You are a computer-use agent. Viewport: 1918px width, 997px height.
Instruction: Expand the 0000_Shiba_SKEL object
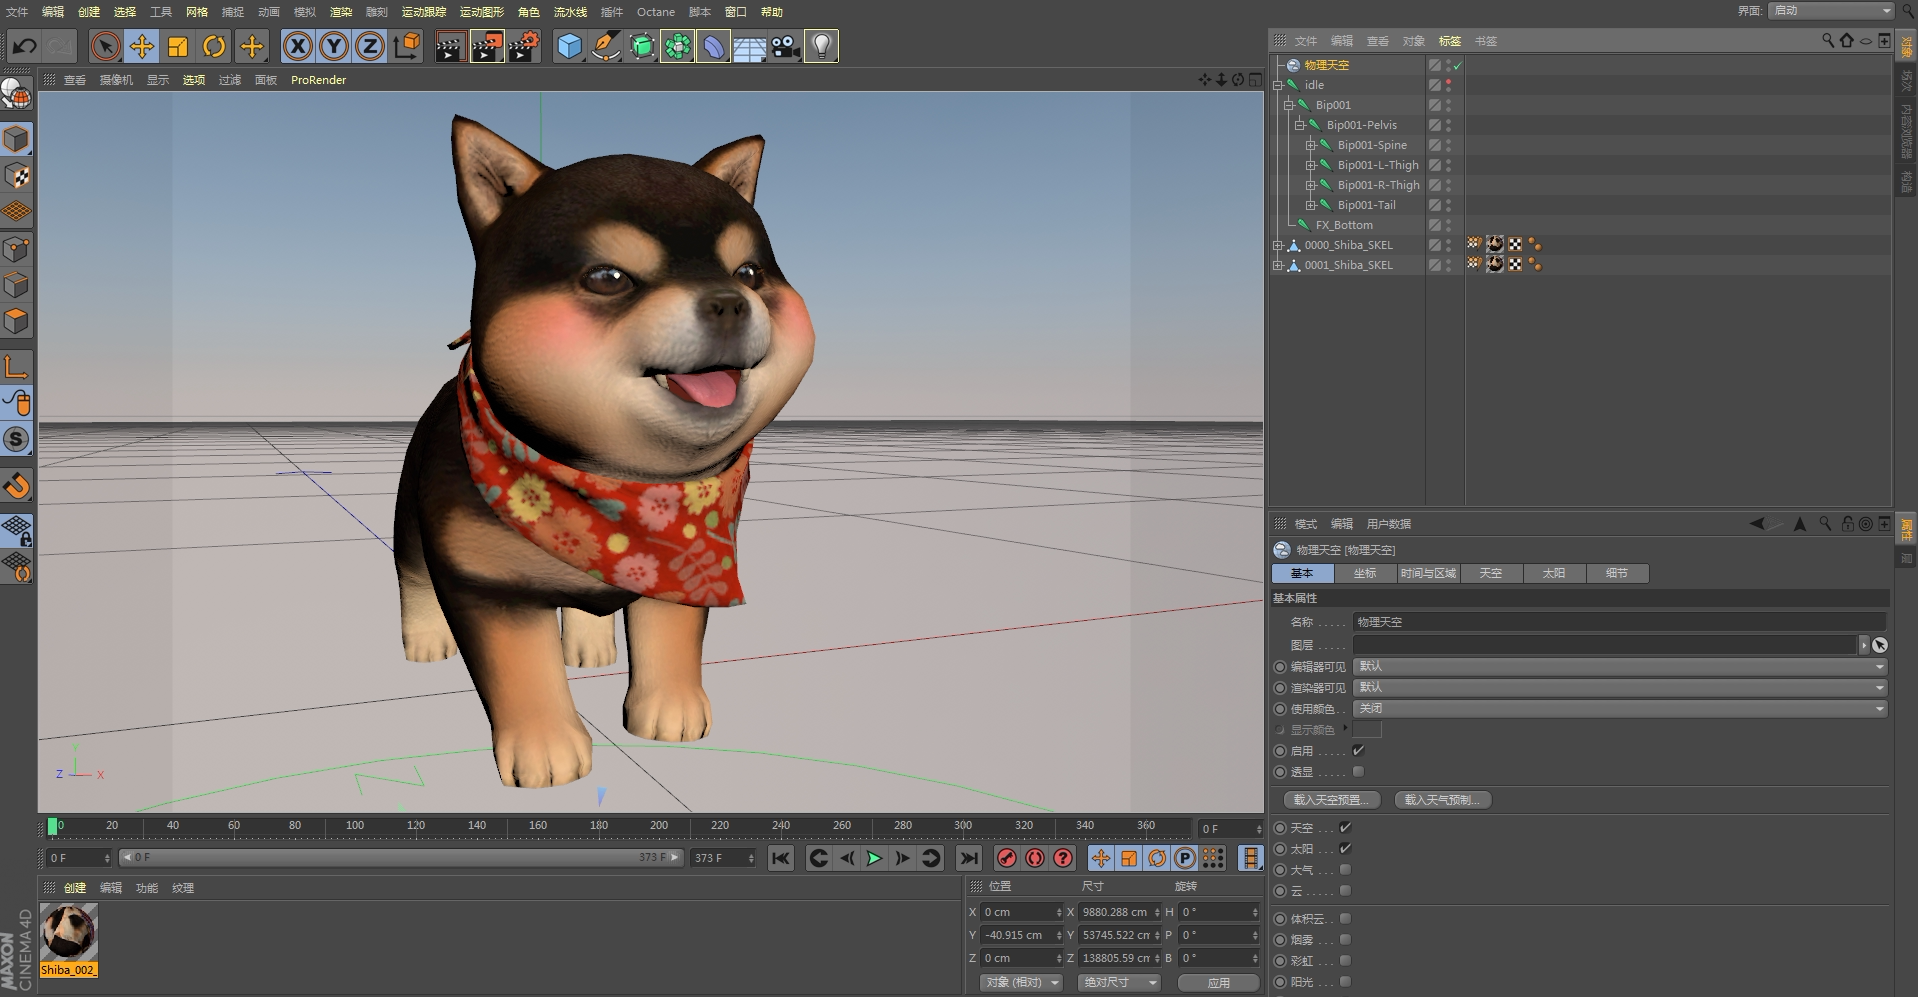[1278, 245]
